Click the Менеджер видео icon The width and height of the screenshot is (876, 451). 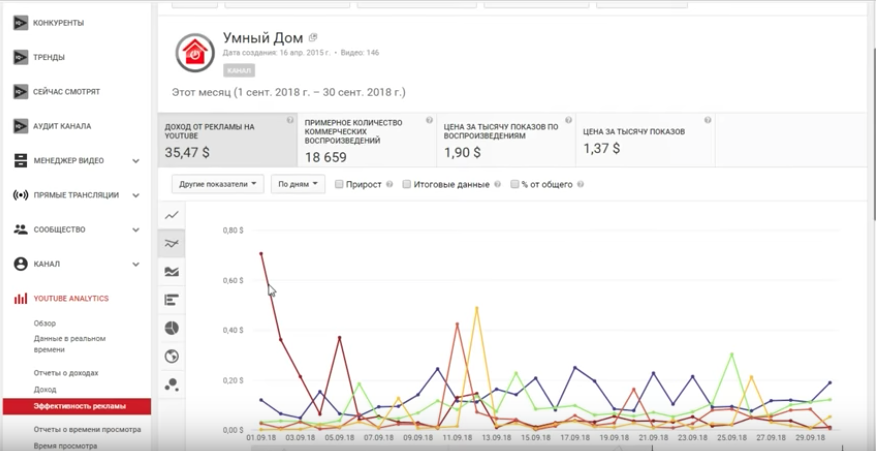(21, 161)
